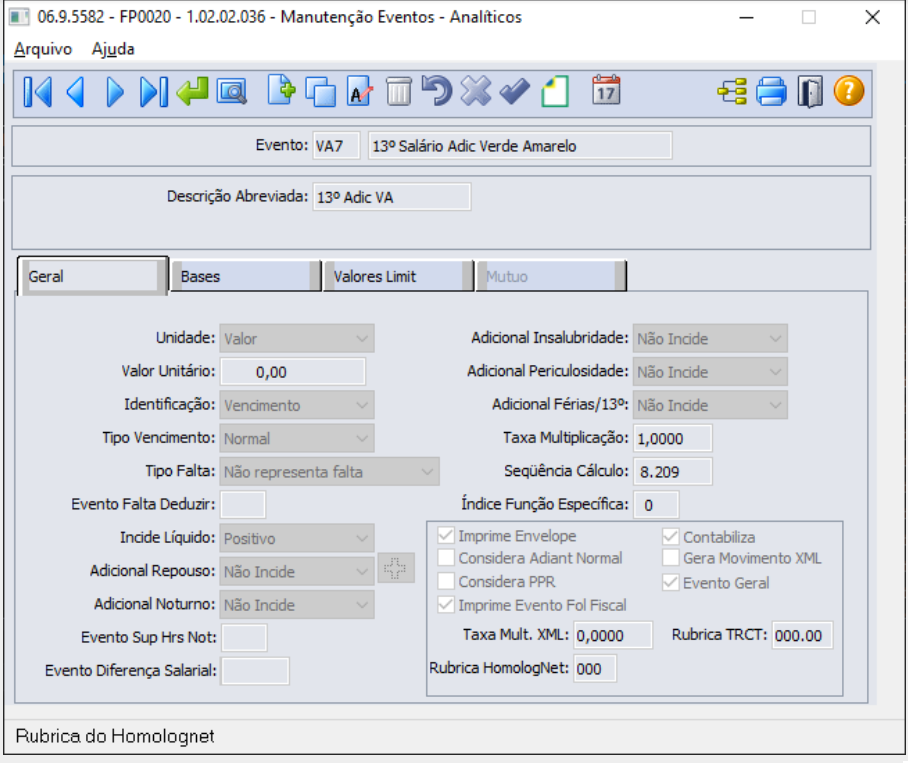908x763 pixels.
Task: Delete record with trash icon
Action: click(398, 91)
